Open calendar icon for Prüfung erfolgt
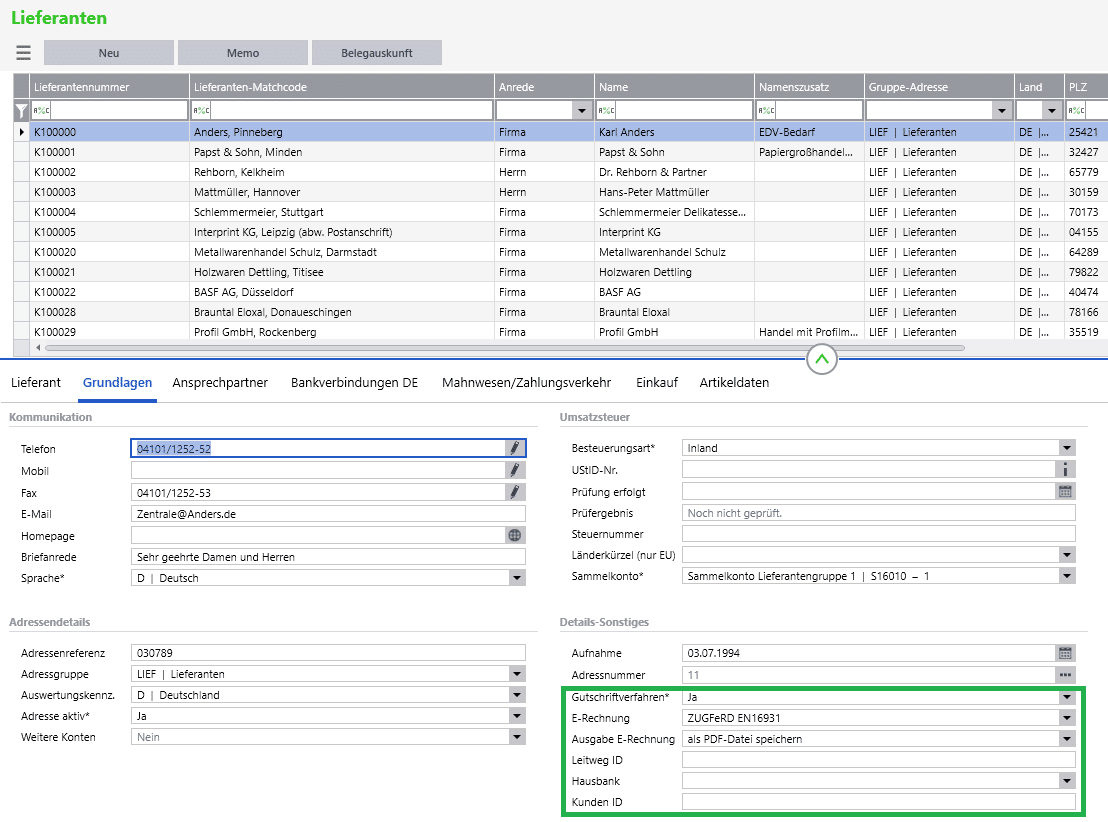 (x=1066, y=491)
